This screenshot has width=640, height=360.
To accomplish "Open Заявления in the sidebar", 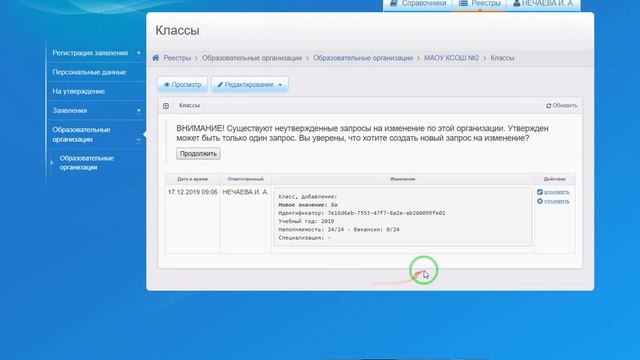I will tap(70, 111).
